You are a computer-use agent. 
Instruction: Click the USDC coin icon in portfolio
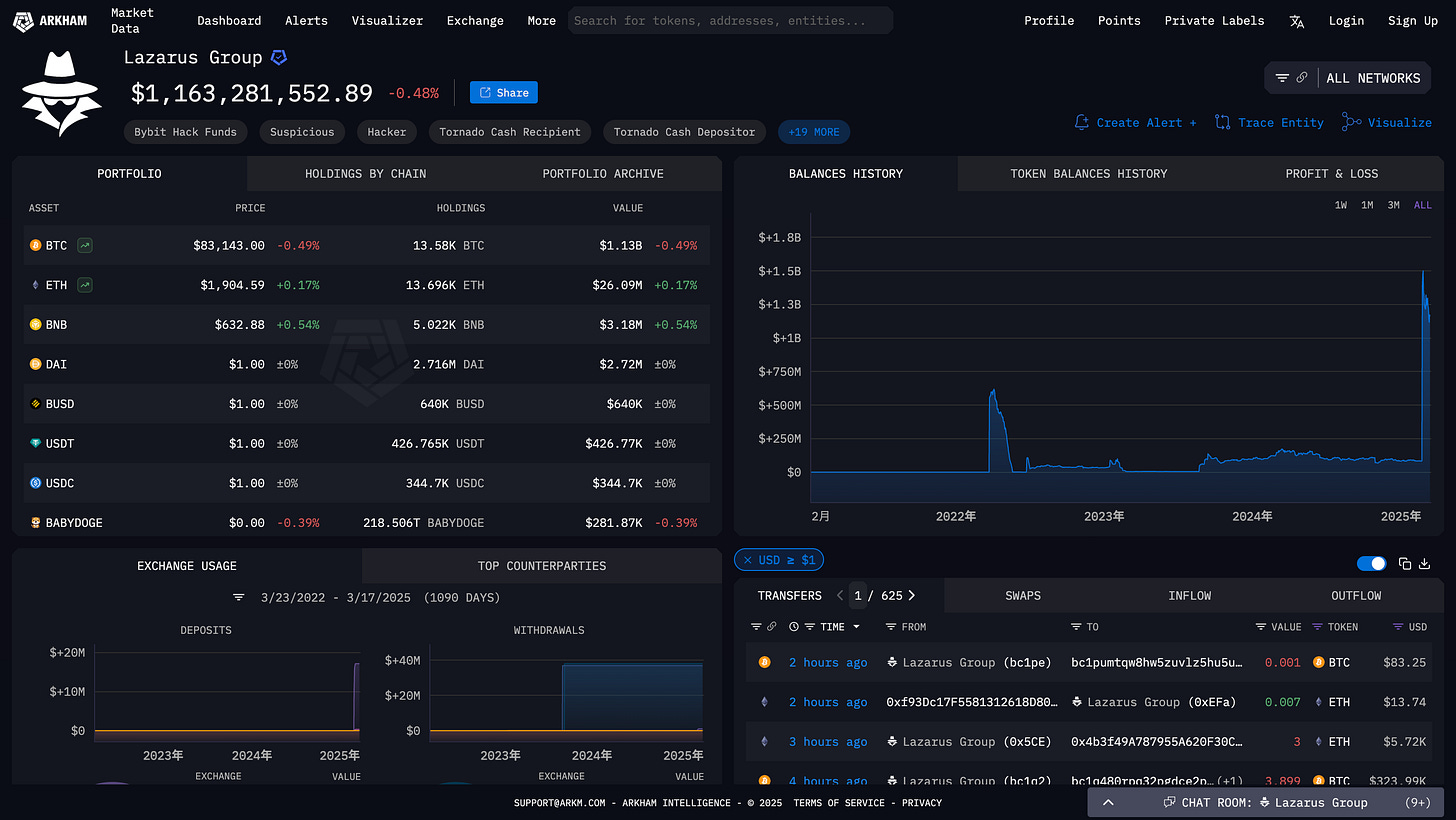[x=36, y=483]
